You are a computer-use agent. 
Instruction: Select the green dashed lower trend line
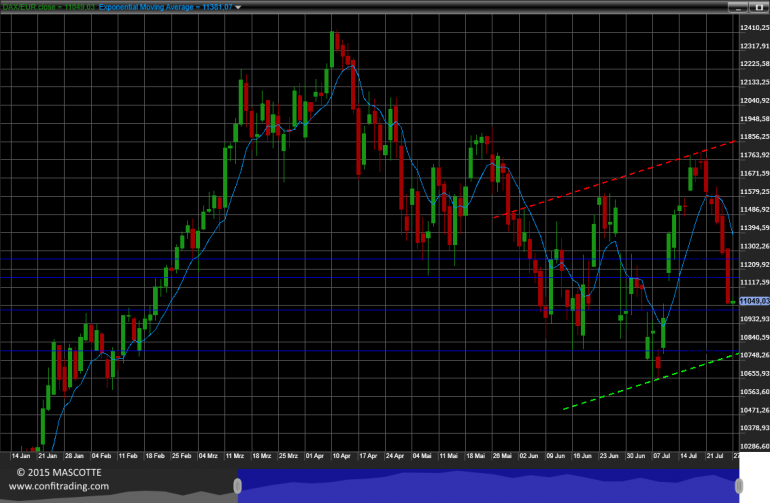(651, 381)
